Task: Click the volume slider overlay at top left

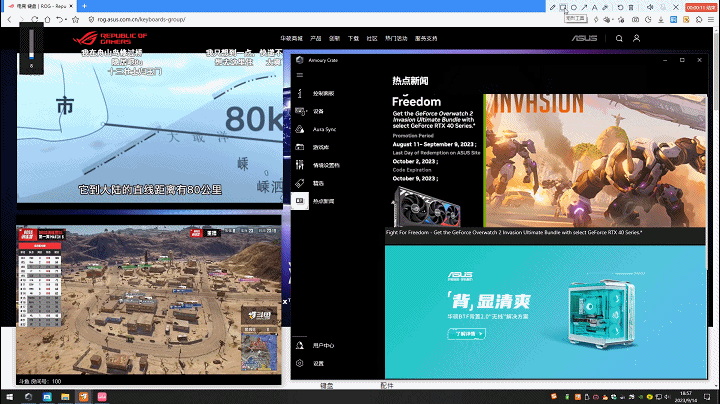Action: [x=31, y=47]
